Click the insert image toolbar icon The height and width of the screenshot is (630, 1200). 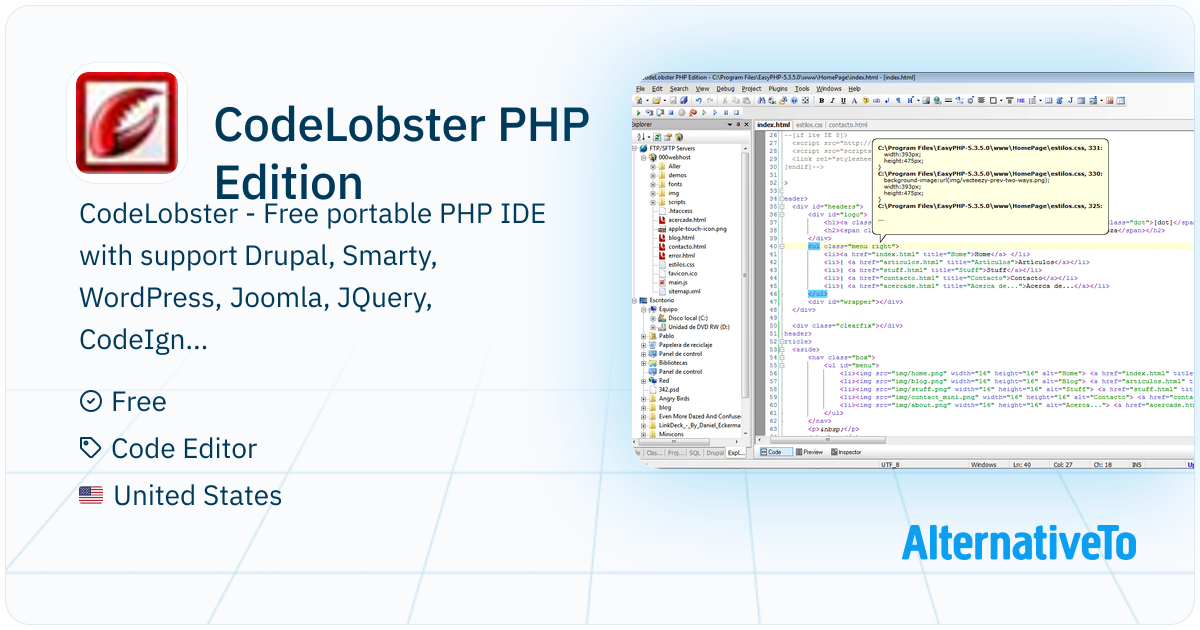926,100
